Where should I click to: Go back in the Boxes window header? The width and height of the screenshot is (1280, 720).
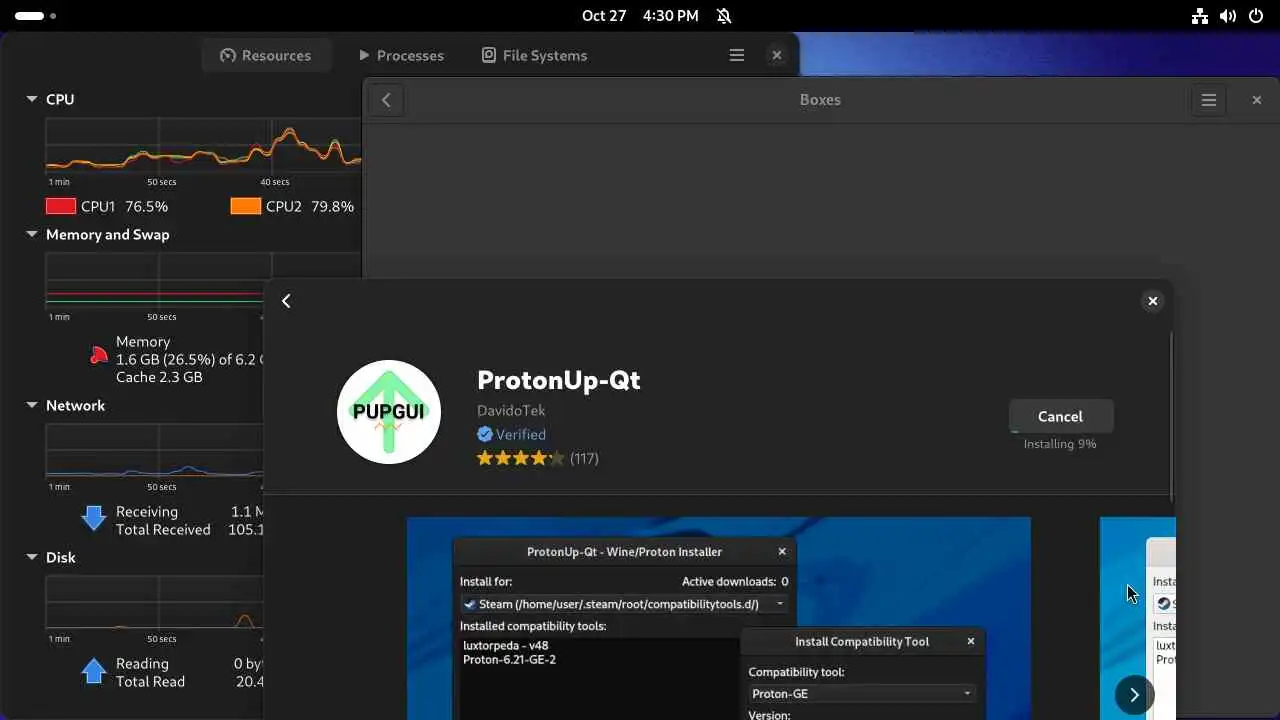point(386,100)
